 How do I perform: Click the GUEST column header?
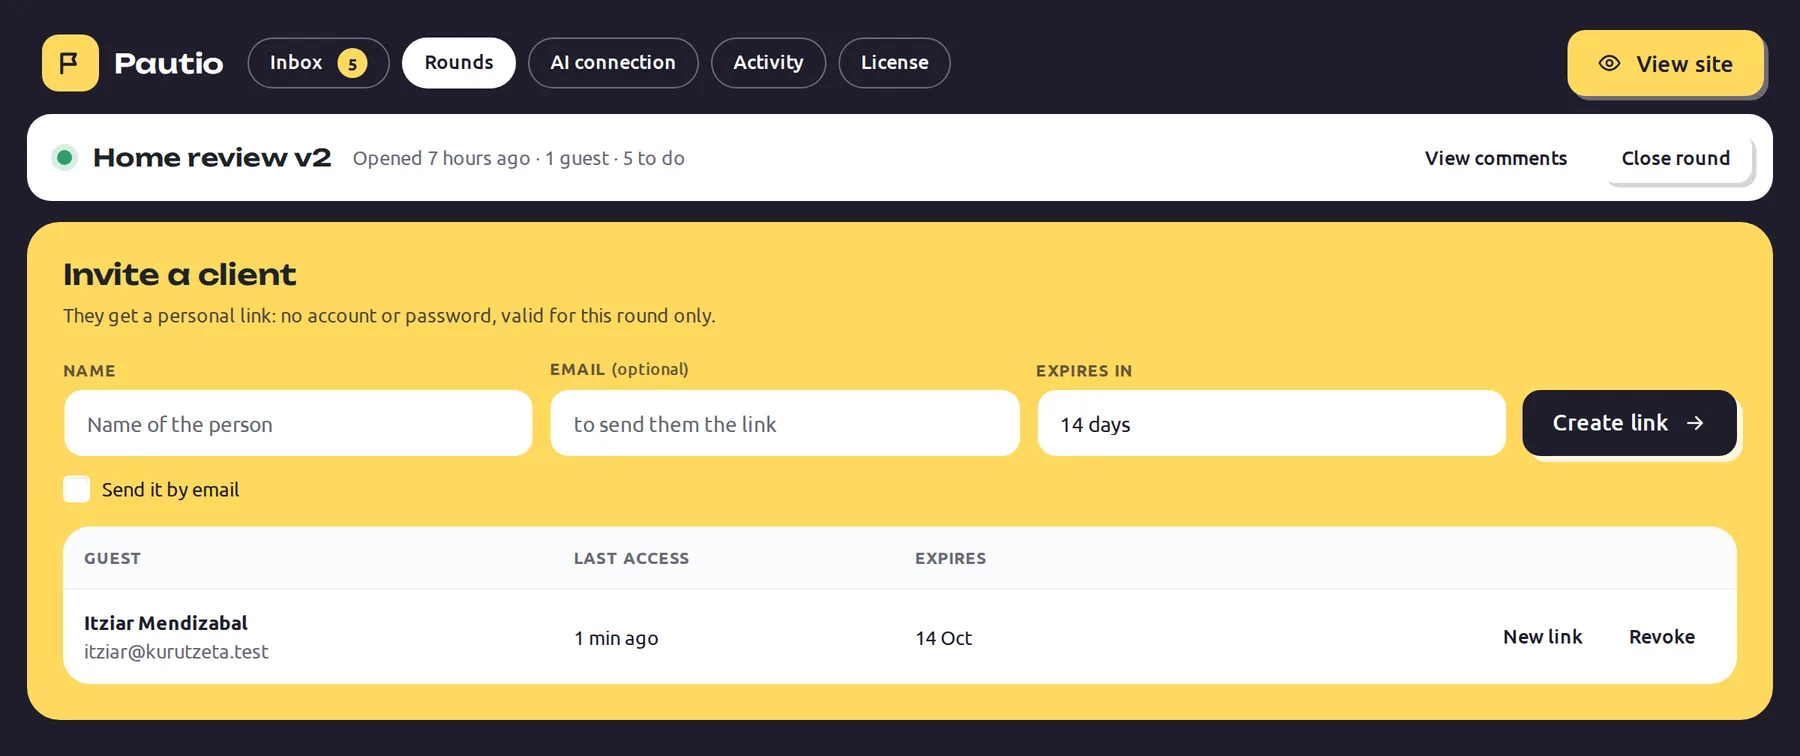tap(112, 558)
